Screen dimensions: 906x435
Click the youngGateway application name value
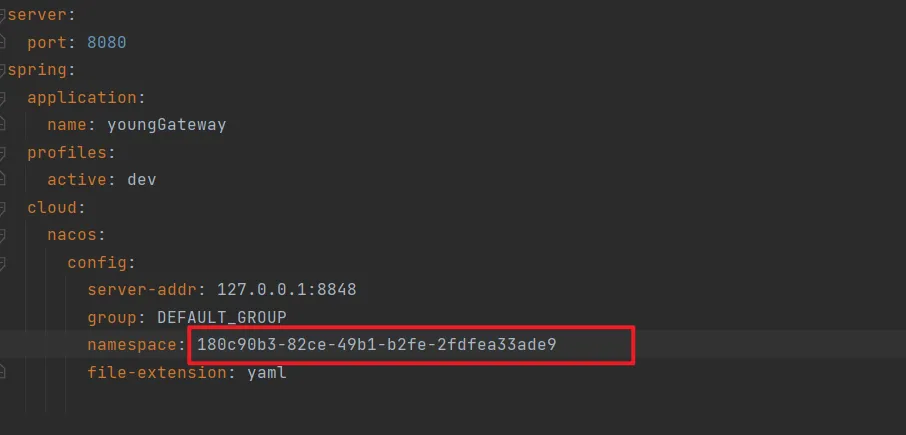pos(166,125)
